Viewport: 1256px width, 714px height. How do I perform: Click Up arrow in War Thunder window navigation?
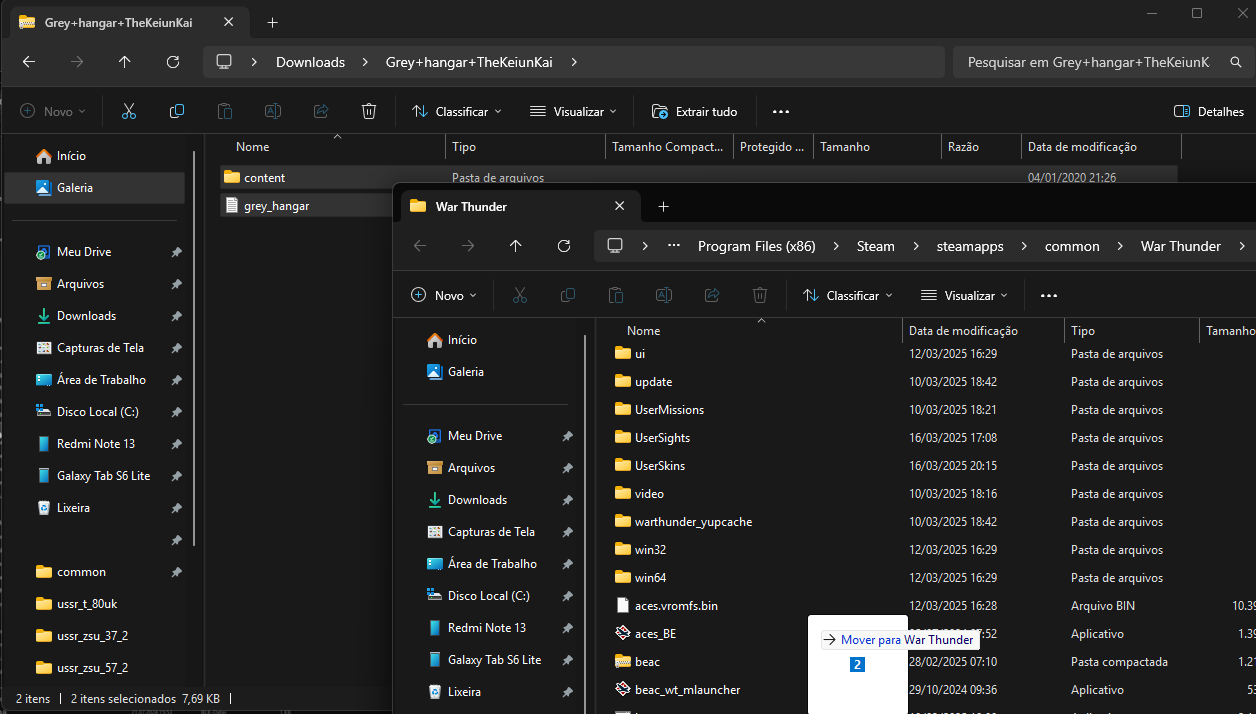(516, 246)
